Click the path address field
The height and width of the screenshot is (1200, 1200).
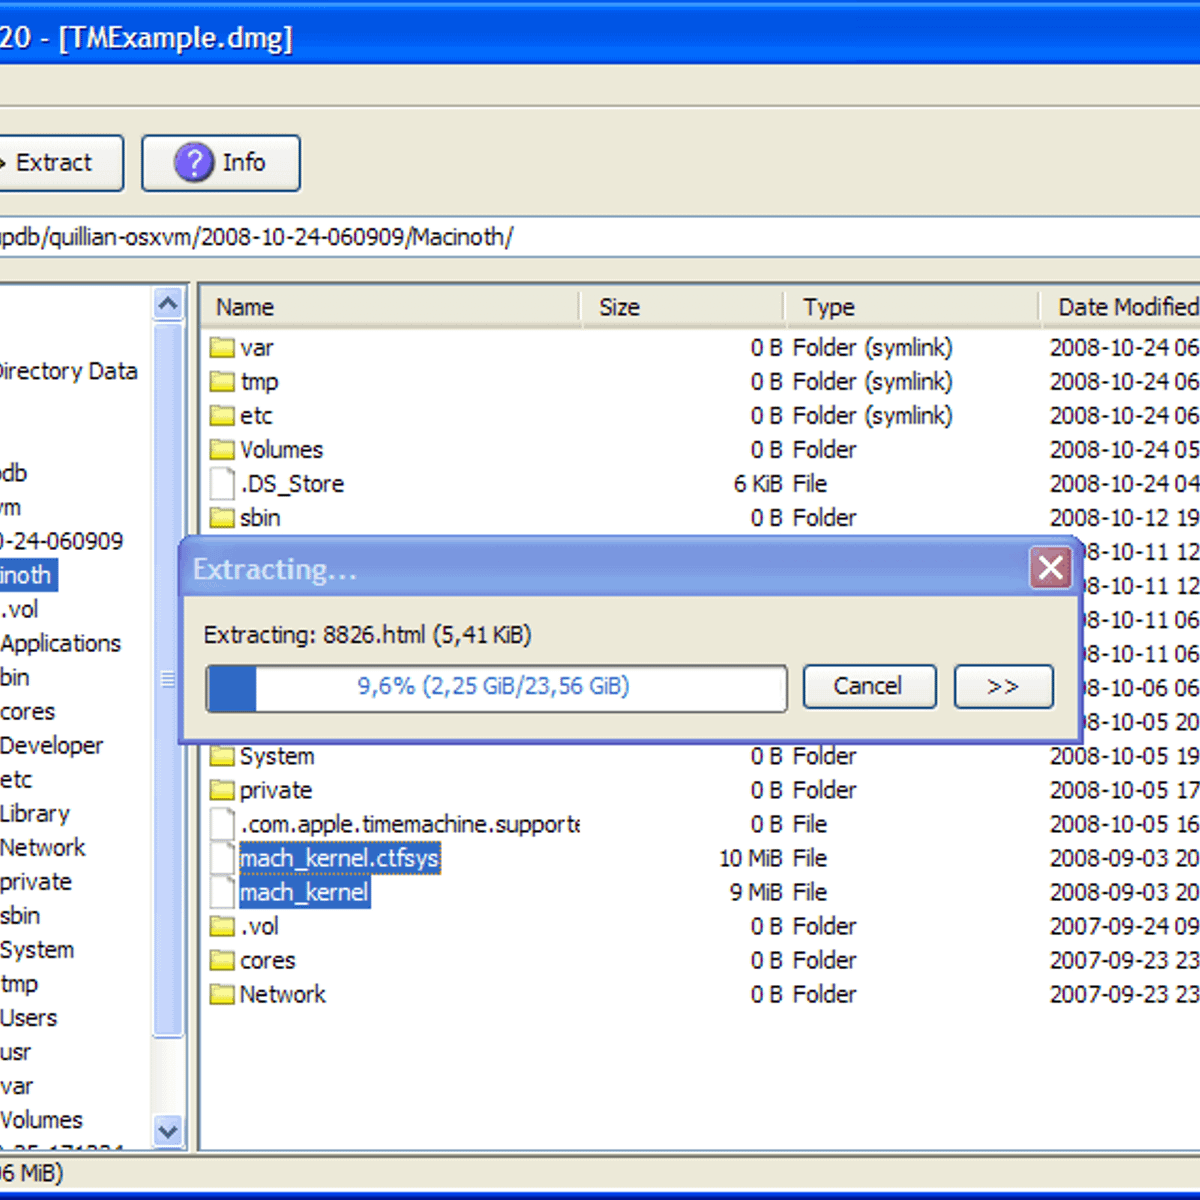click(x=600, y=237)
